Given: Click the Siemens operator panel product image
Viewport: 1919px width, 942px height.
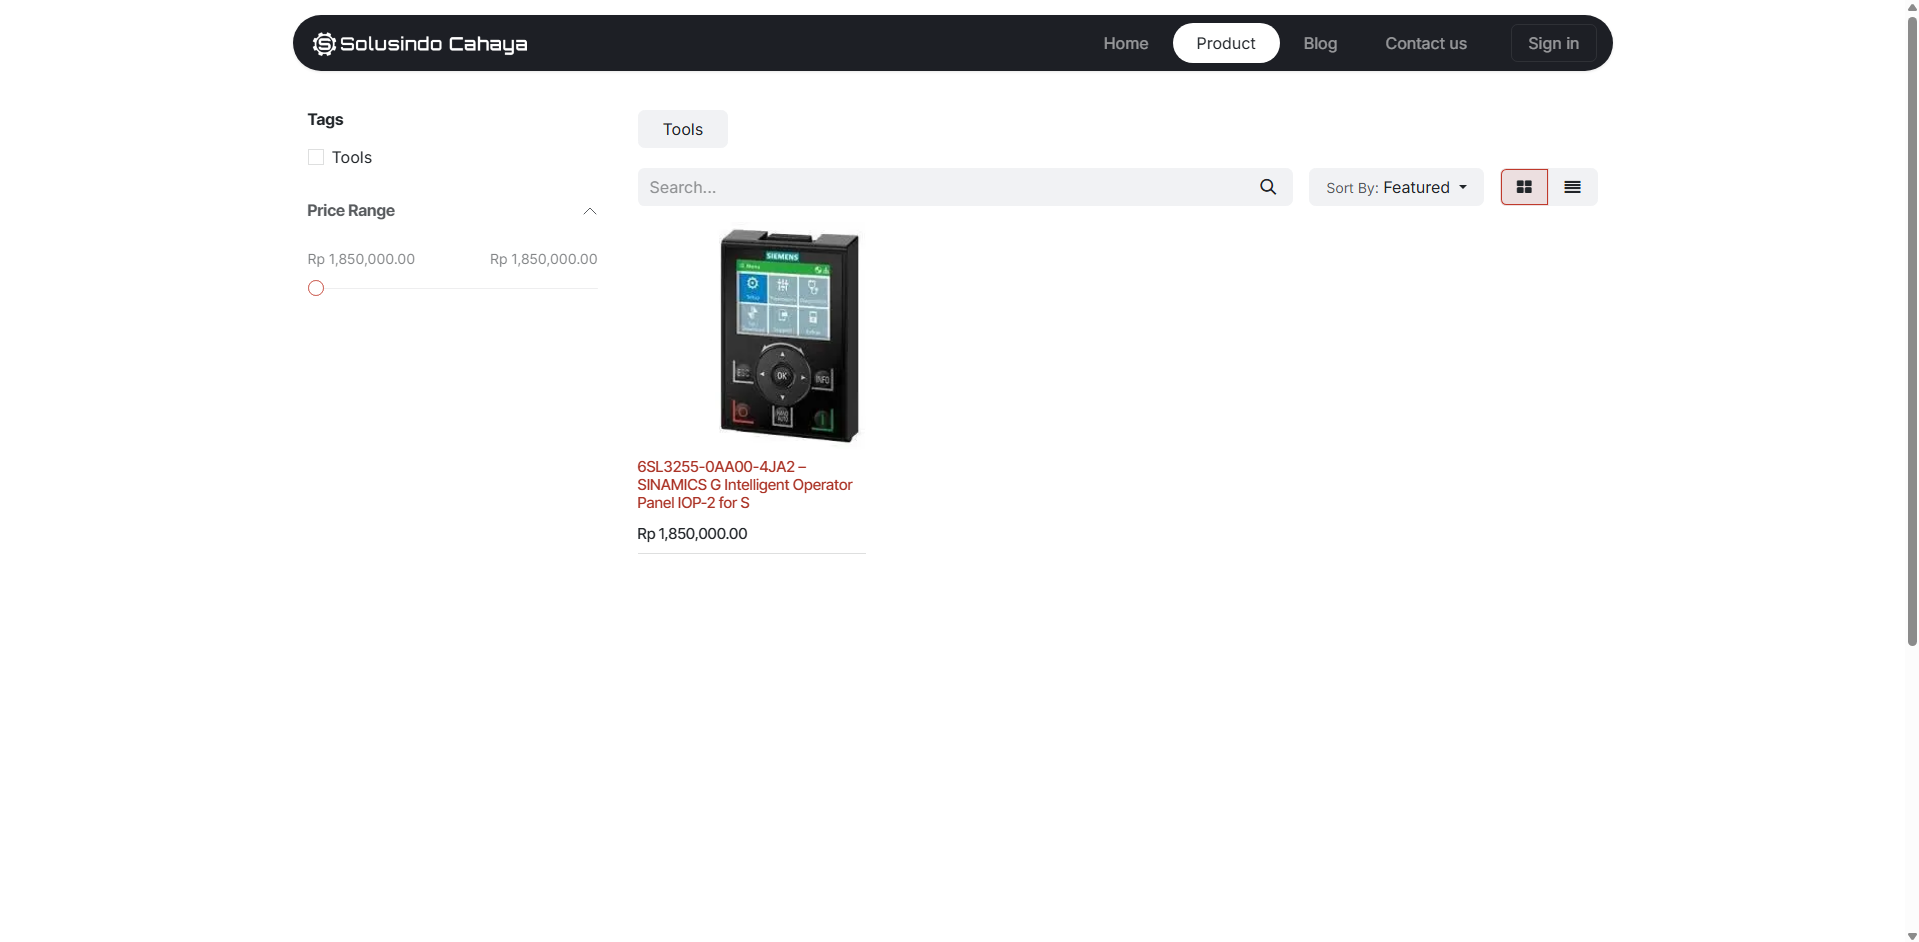Looking at the screenshot, I should click(789, 335).
